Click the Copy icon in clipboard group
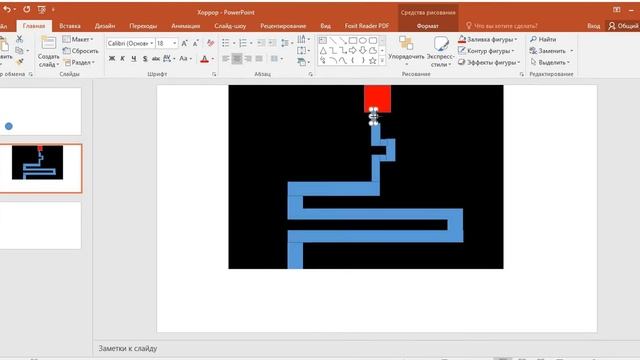This screenshot has width=640, height=360. (19, 51)
